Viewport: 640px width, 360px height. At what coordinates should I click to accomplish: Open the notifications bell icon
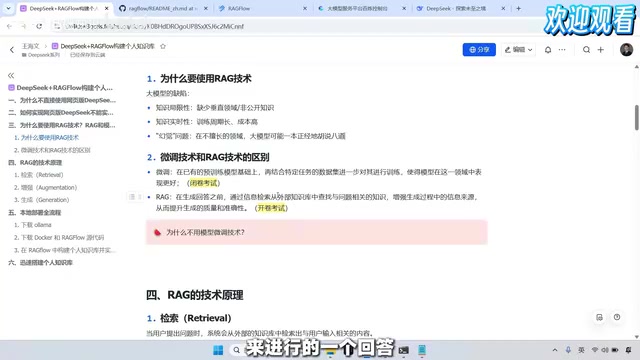548,49
